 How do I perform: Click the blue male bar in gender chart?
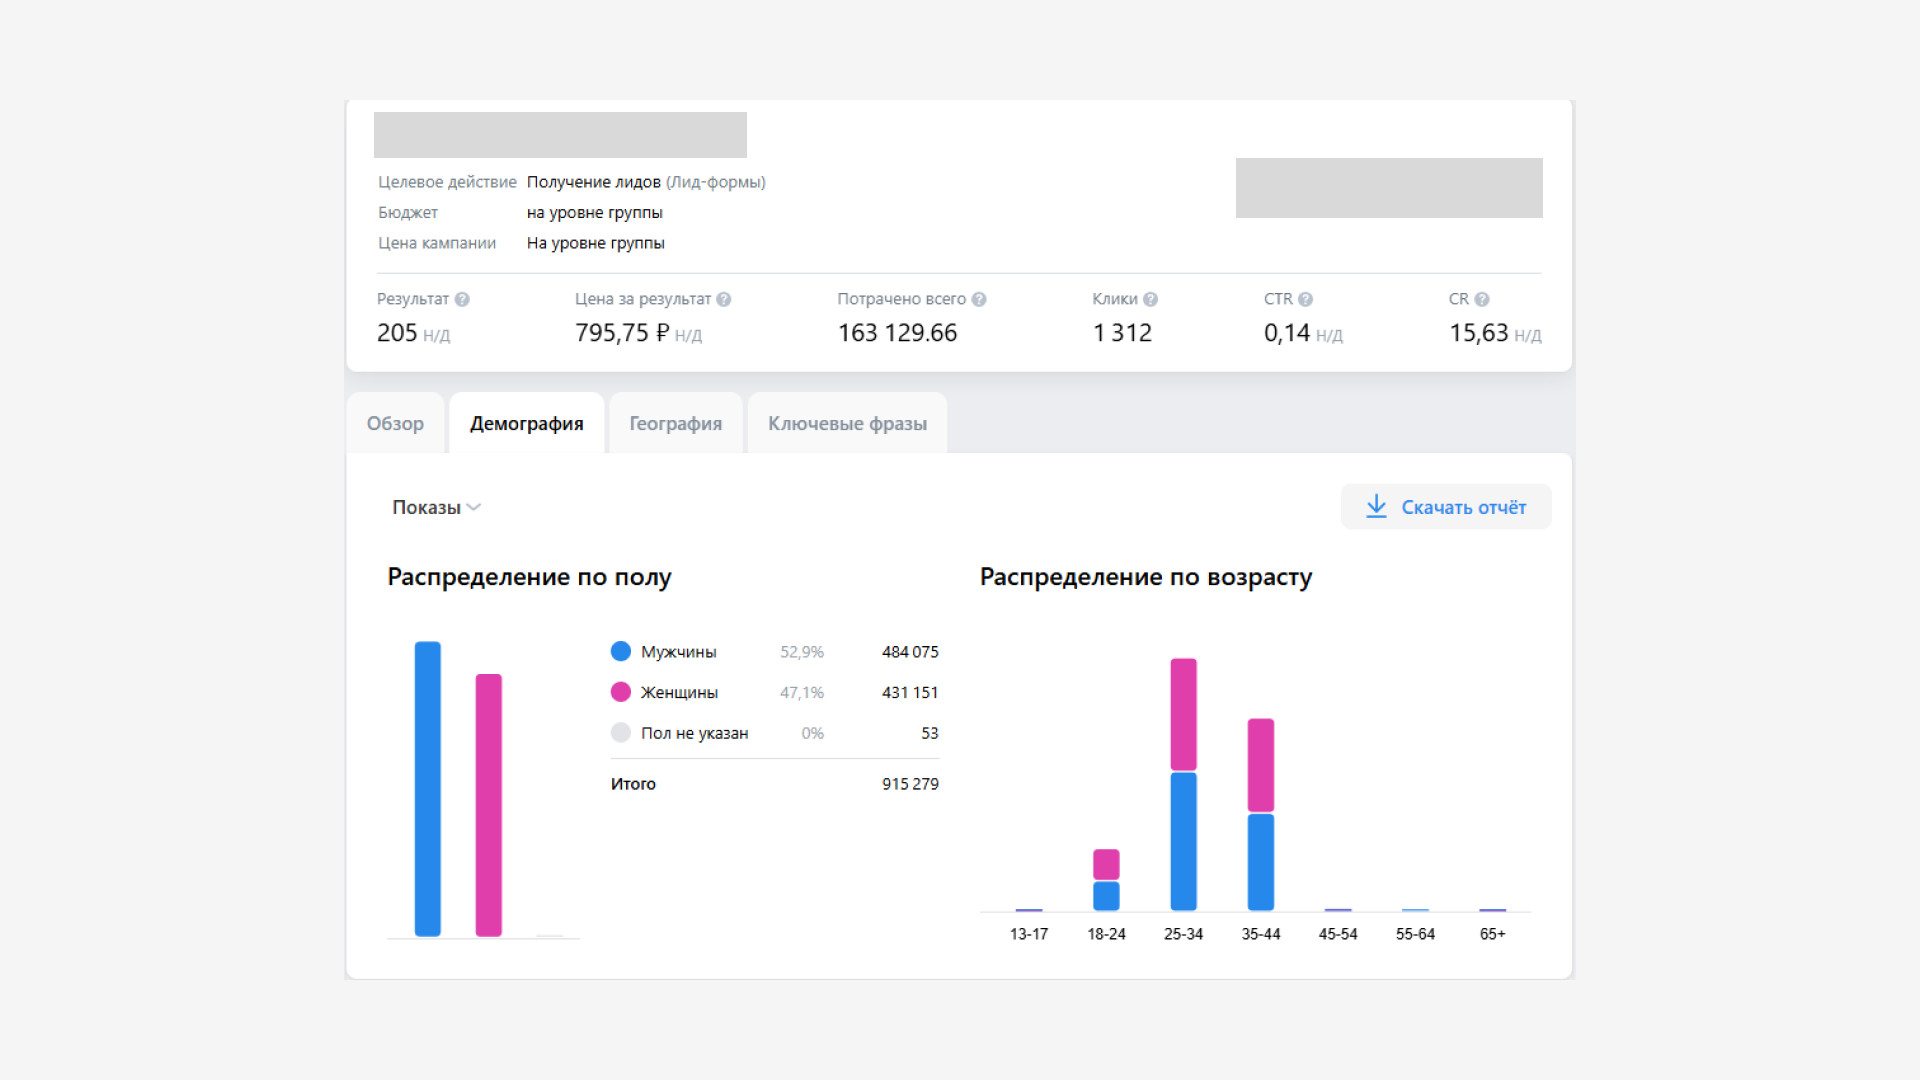[x=427, y=788]
